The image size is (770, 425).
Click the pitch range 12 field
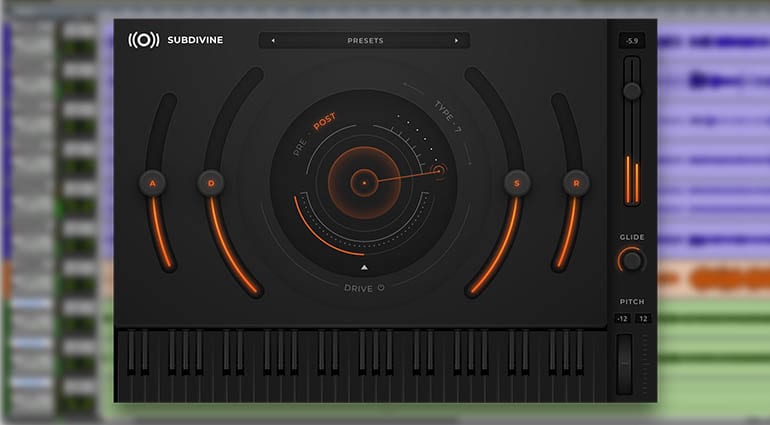click(x=643, y=318)
